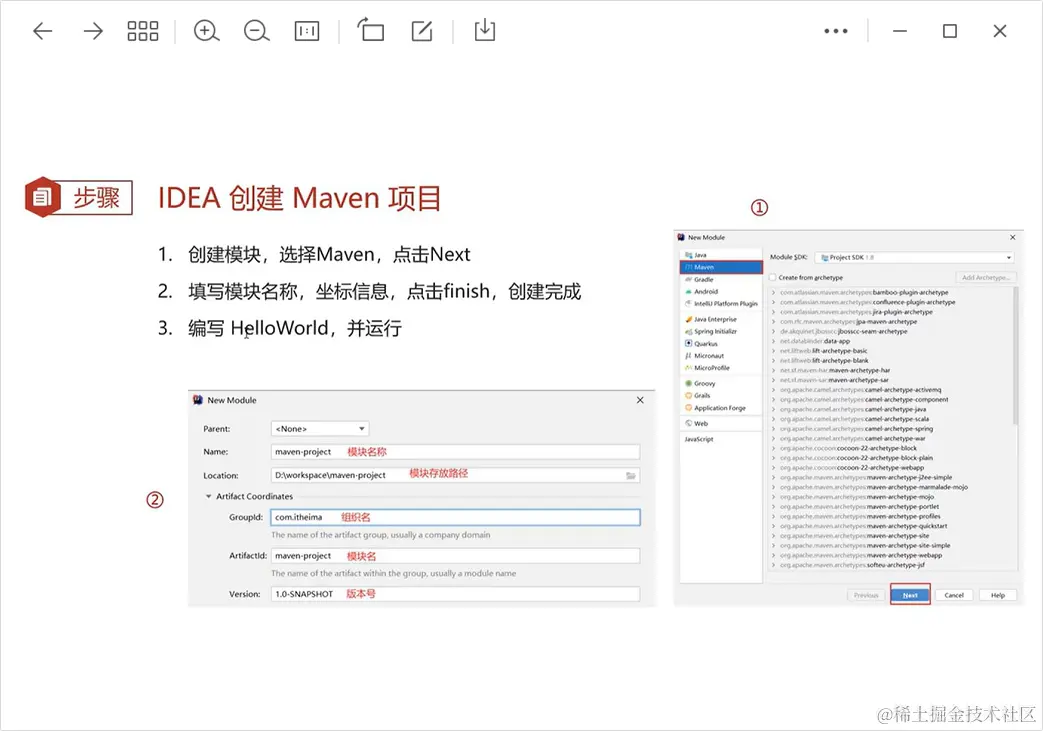Click the Location input field
The image size is (1043, 731).
tap(455, 475)
